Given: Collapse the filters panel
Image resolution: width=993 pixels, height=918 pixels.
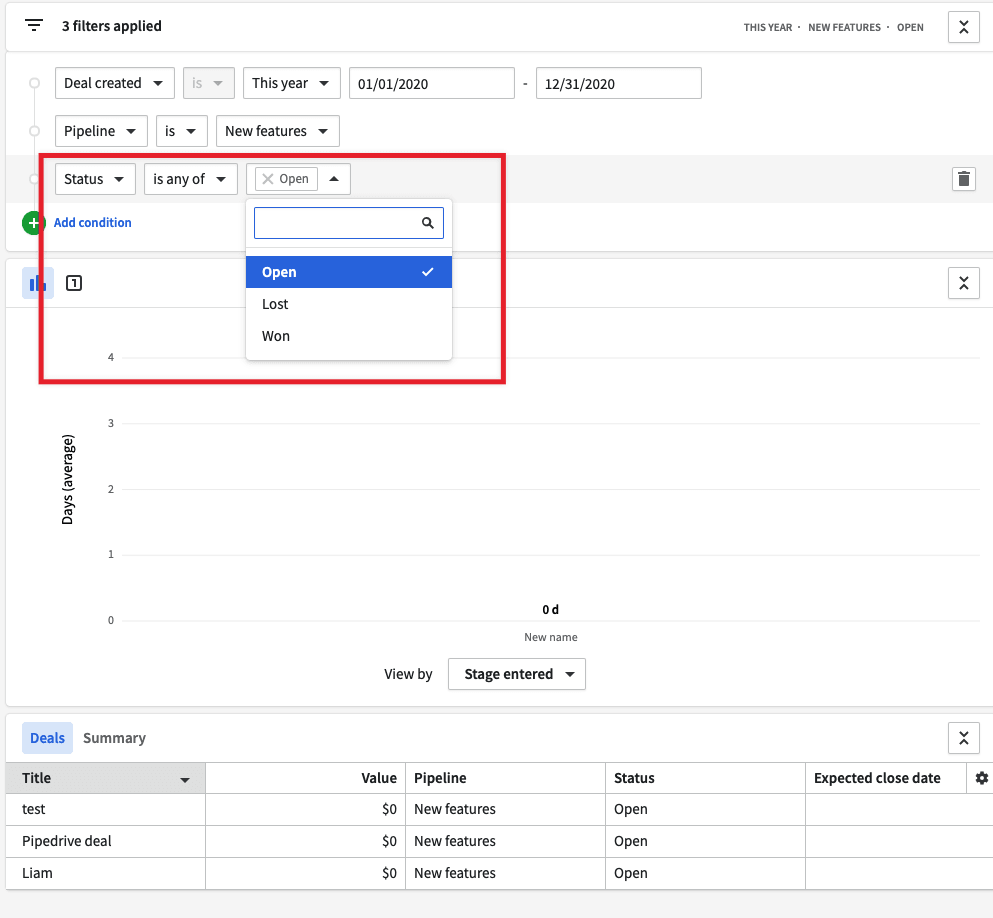Looking at the screenshot, I should point(963,27).
